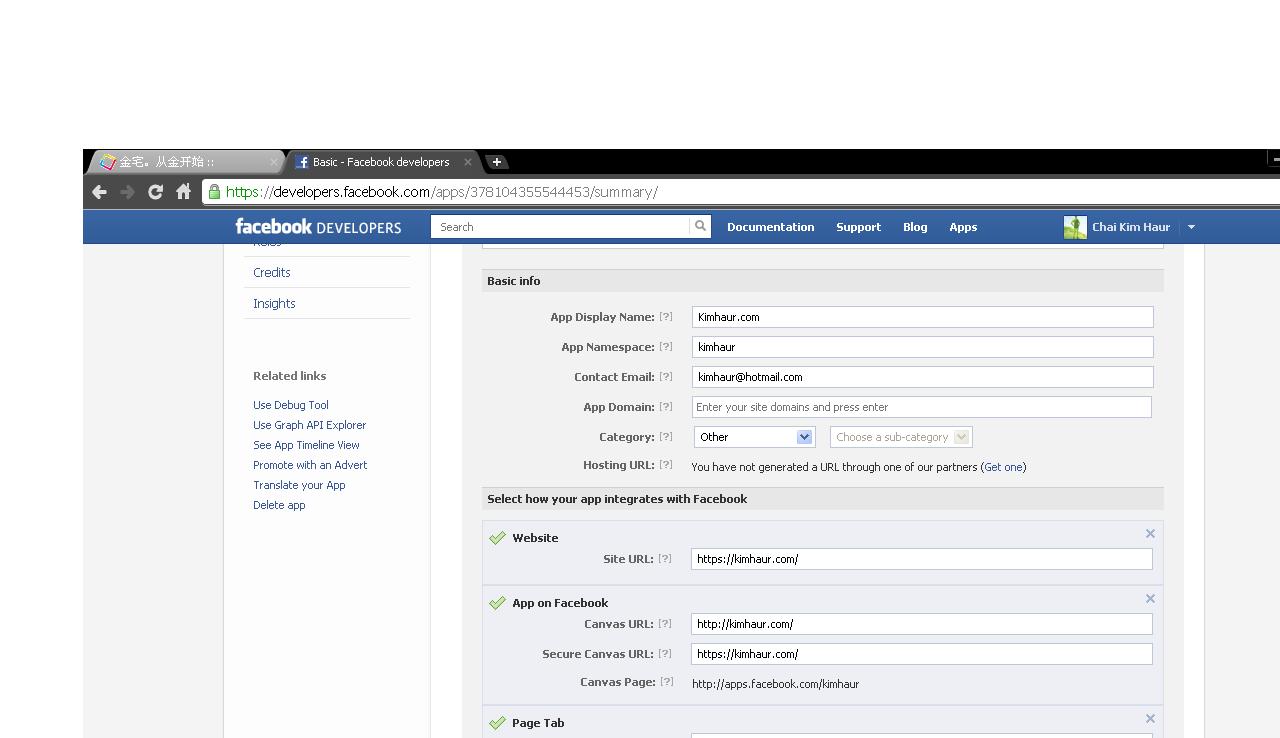Click the search magnifier icon
The image size is (1280, 738).
700,226
